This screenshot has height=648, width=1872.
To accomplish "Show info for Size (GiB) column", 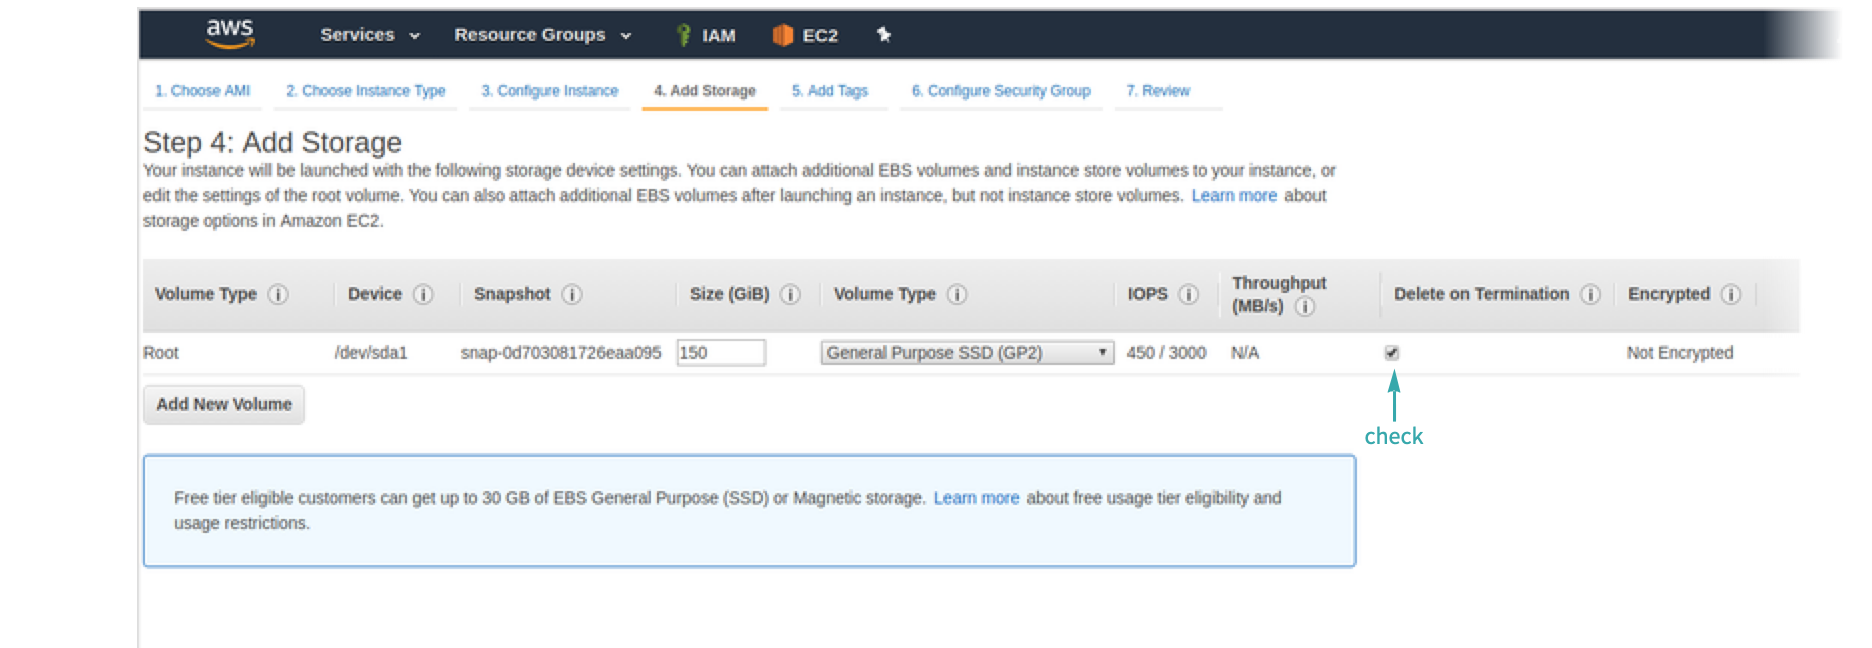I will 790,294.
